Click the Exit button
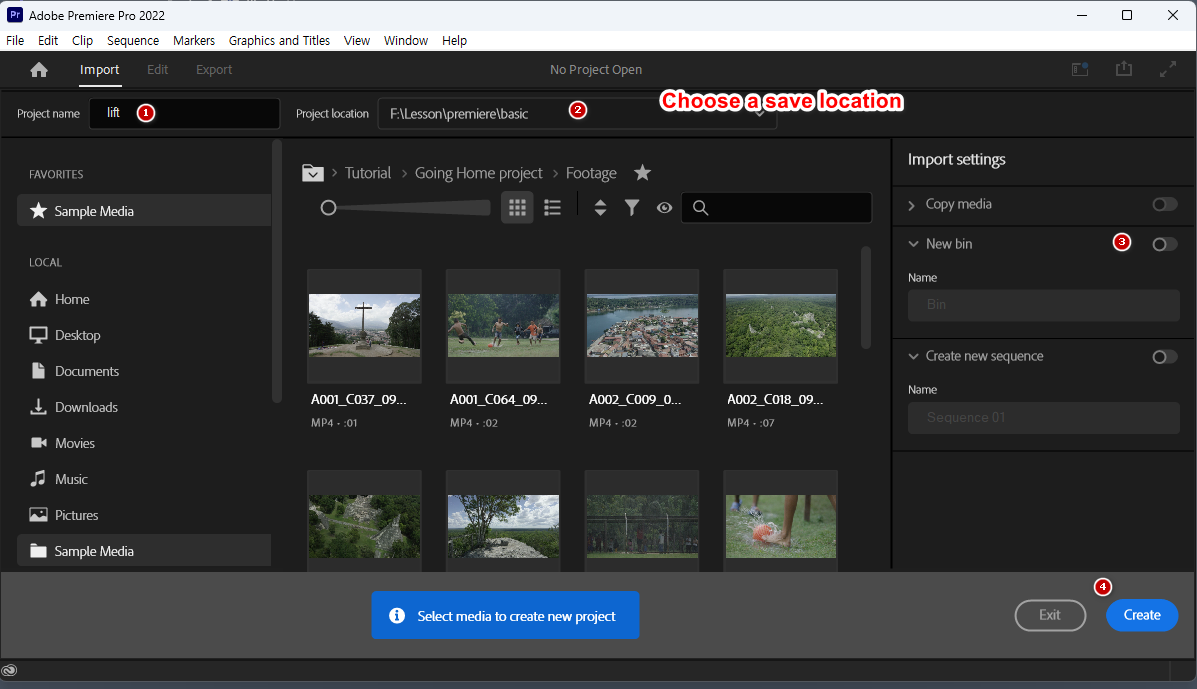 pyautogui.click(x=1049, y=615)
